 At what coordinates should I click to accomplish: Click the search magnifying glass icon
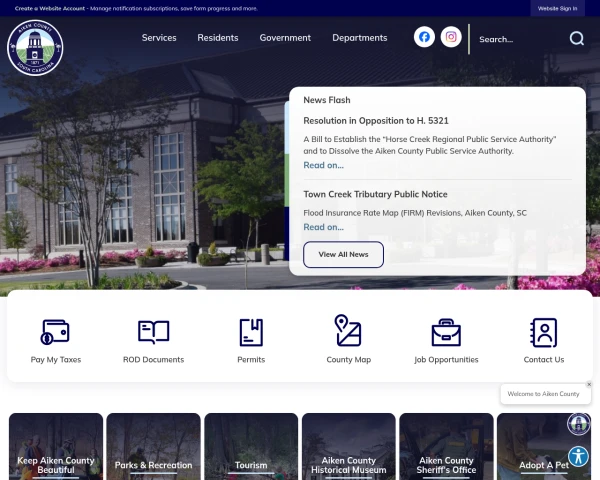(x=576, y=39)
